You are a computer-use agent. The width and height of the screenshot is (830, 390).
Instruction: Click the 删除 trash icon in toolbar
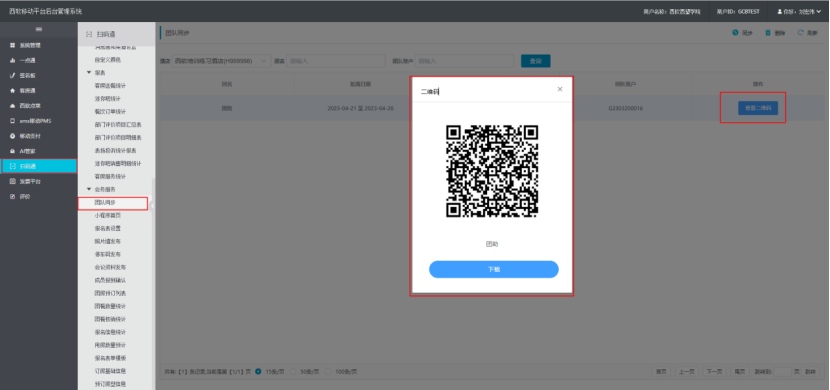tap(768, 33)
